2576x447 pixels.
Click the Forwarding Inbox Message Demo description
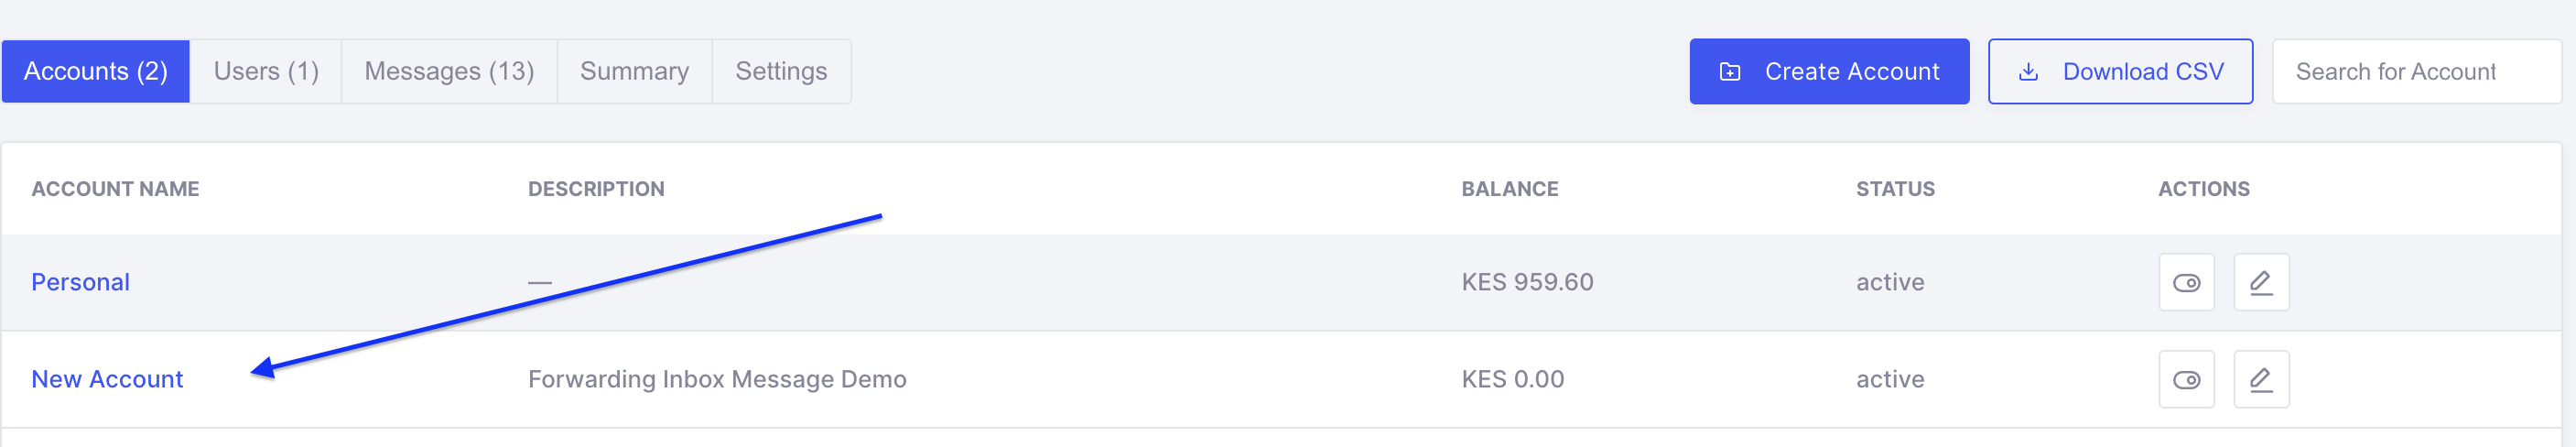pos(717,380)
